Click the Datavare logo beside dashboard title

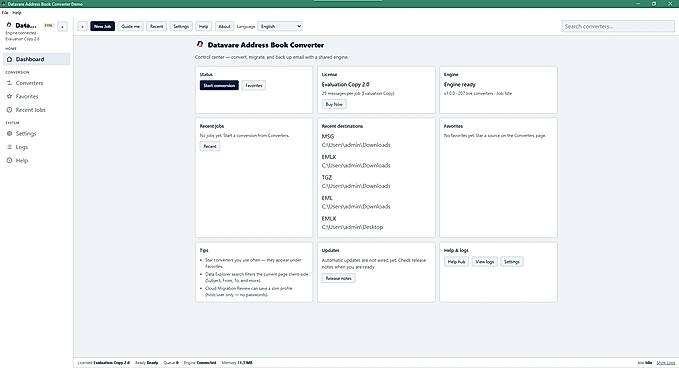coord(200,44)
